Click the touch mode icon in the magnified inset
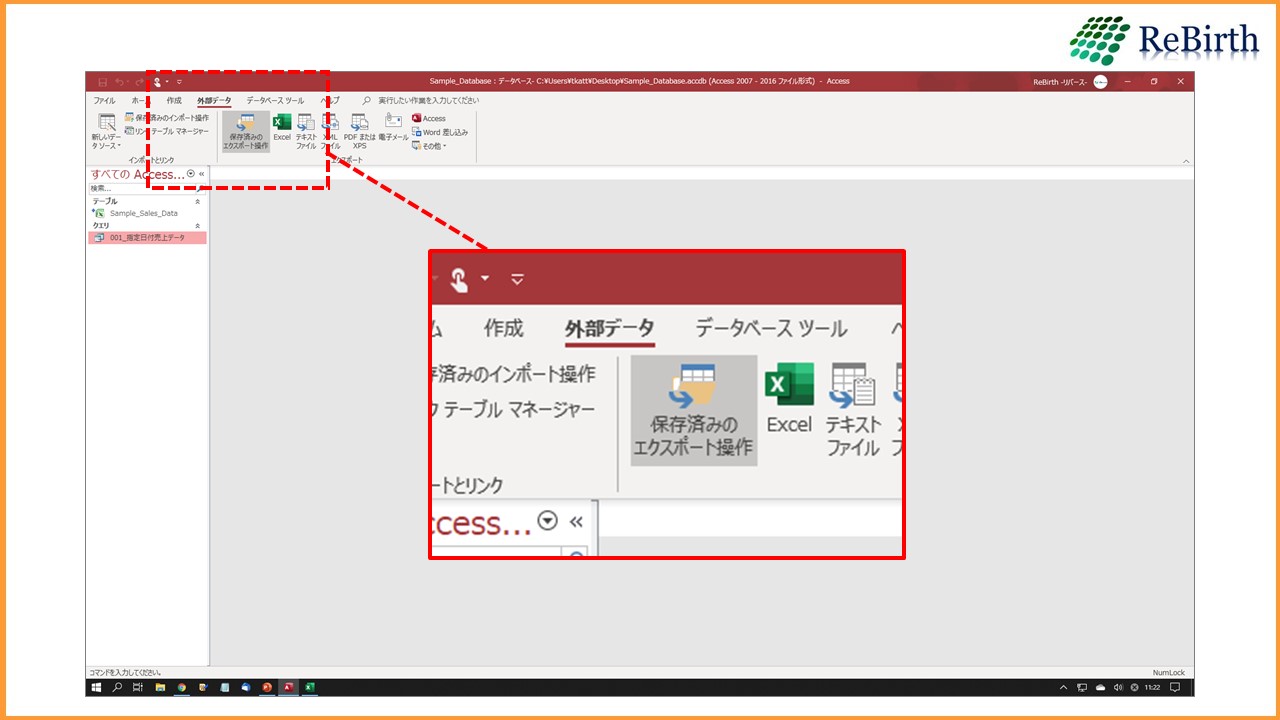The height and width of the screenshot is (720, 1280). click(459, 279)
